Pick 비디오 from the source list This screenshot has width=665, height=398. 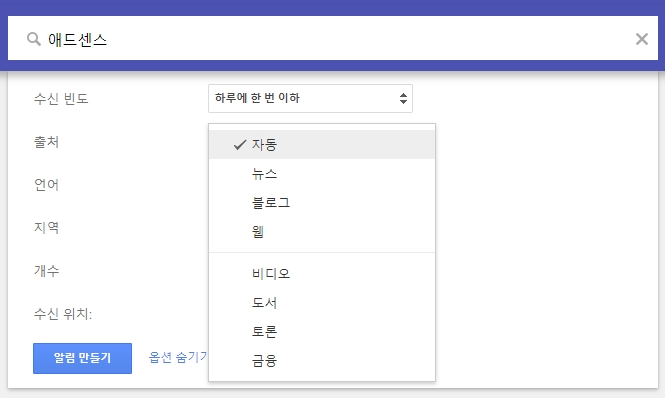322,274
